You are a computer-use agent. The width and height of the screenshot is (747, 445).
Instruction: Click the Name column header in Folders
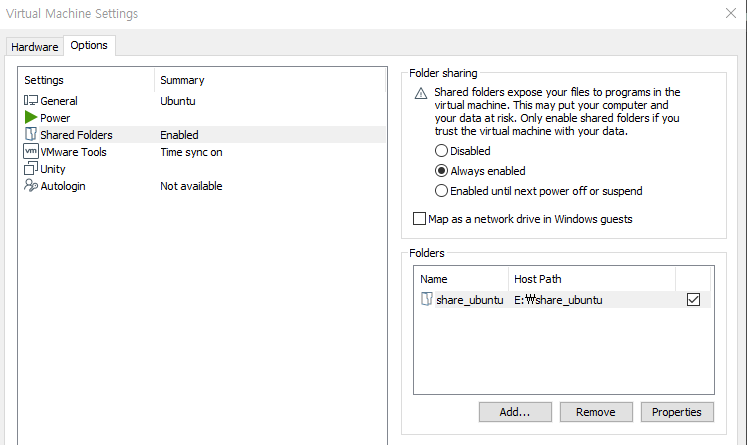(461, 279)
